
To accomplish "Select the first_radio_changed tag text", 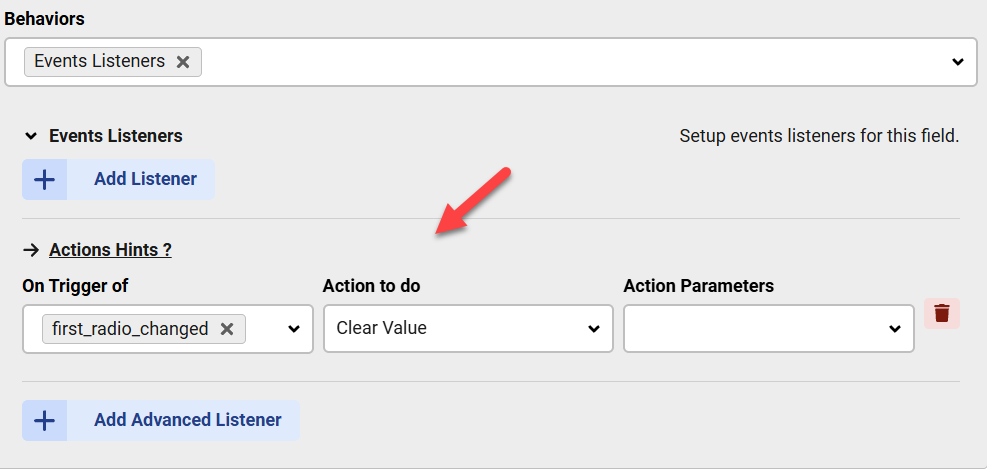I will point(125,329).
